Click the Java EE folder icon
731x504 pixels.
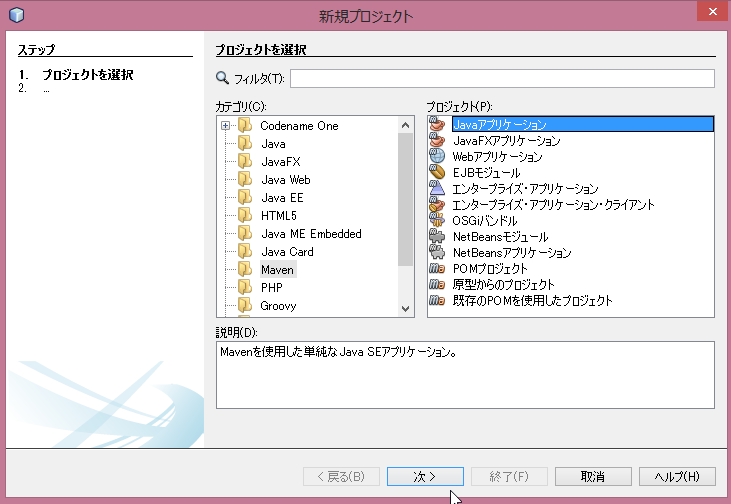tap(245, 197)
